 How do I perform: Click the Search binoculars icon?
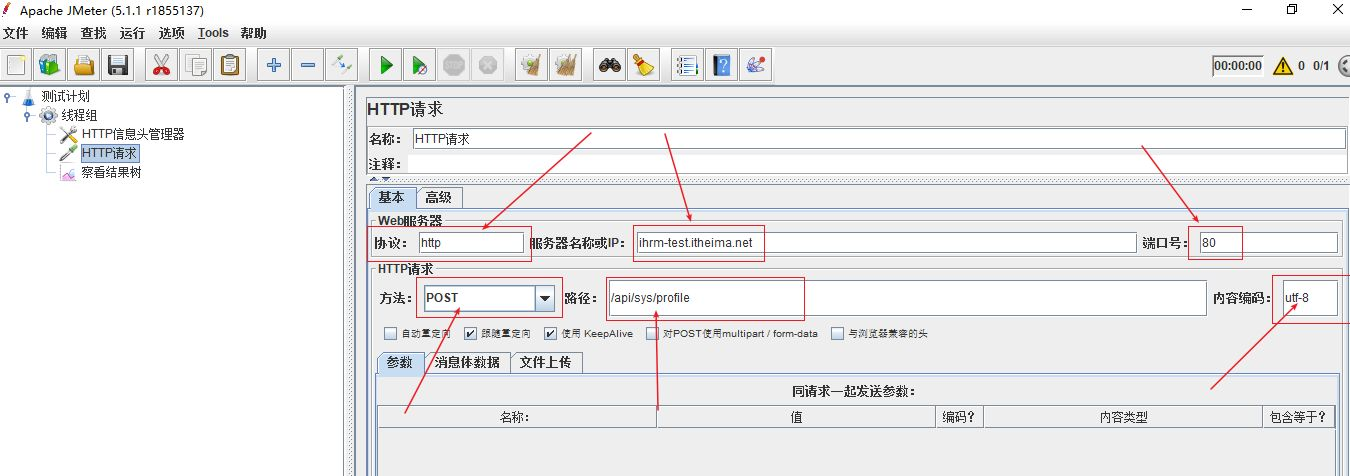click(x=610, y=66)
